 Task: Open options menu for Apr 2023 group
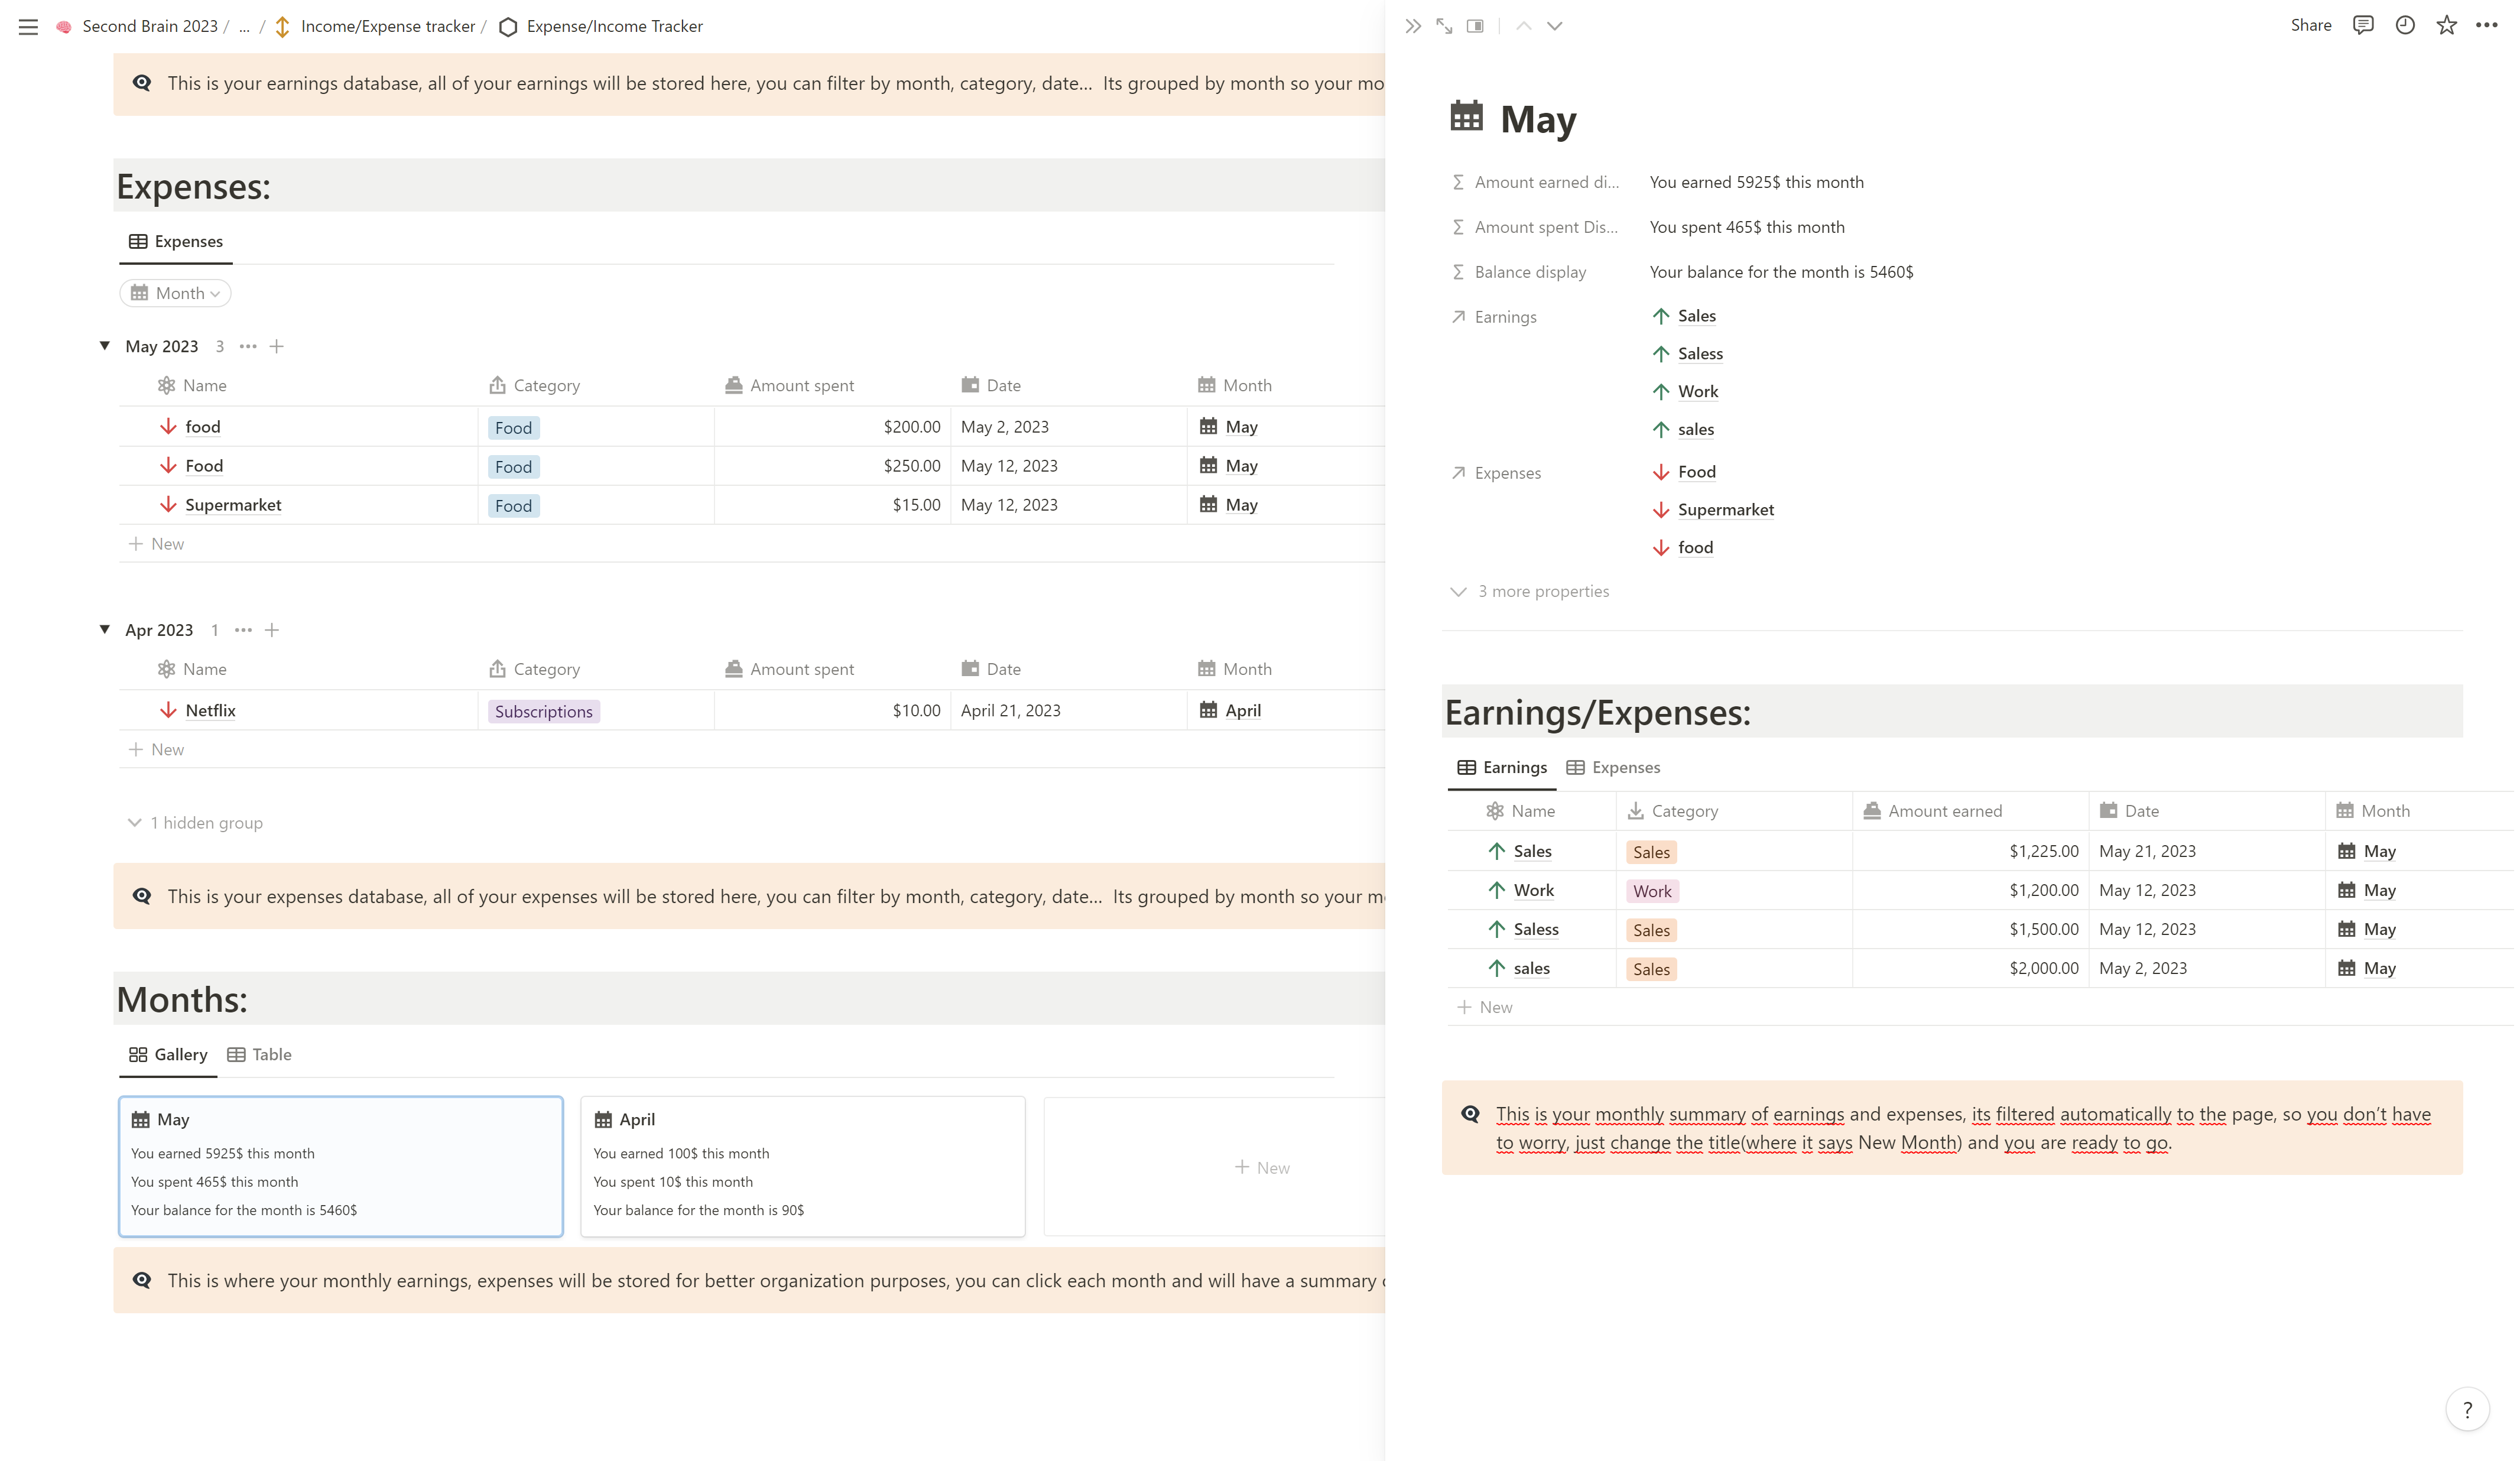[243, 631]
